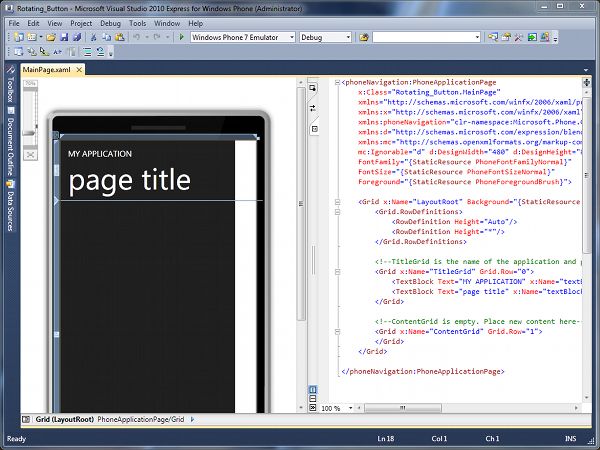This screenshot has height=450, width=600.
Task: Click the Fit All button below the zoom slider
Action: (x=30, y=155)
